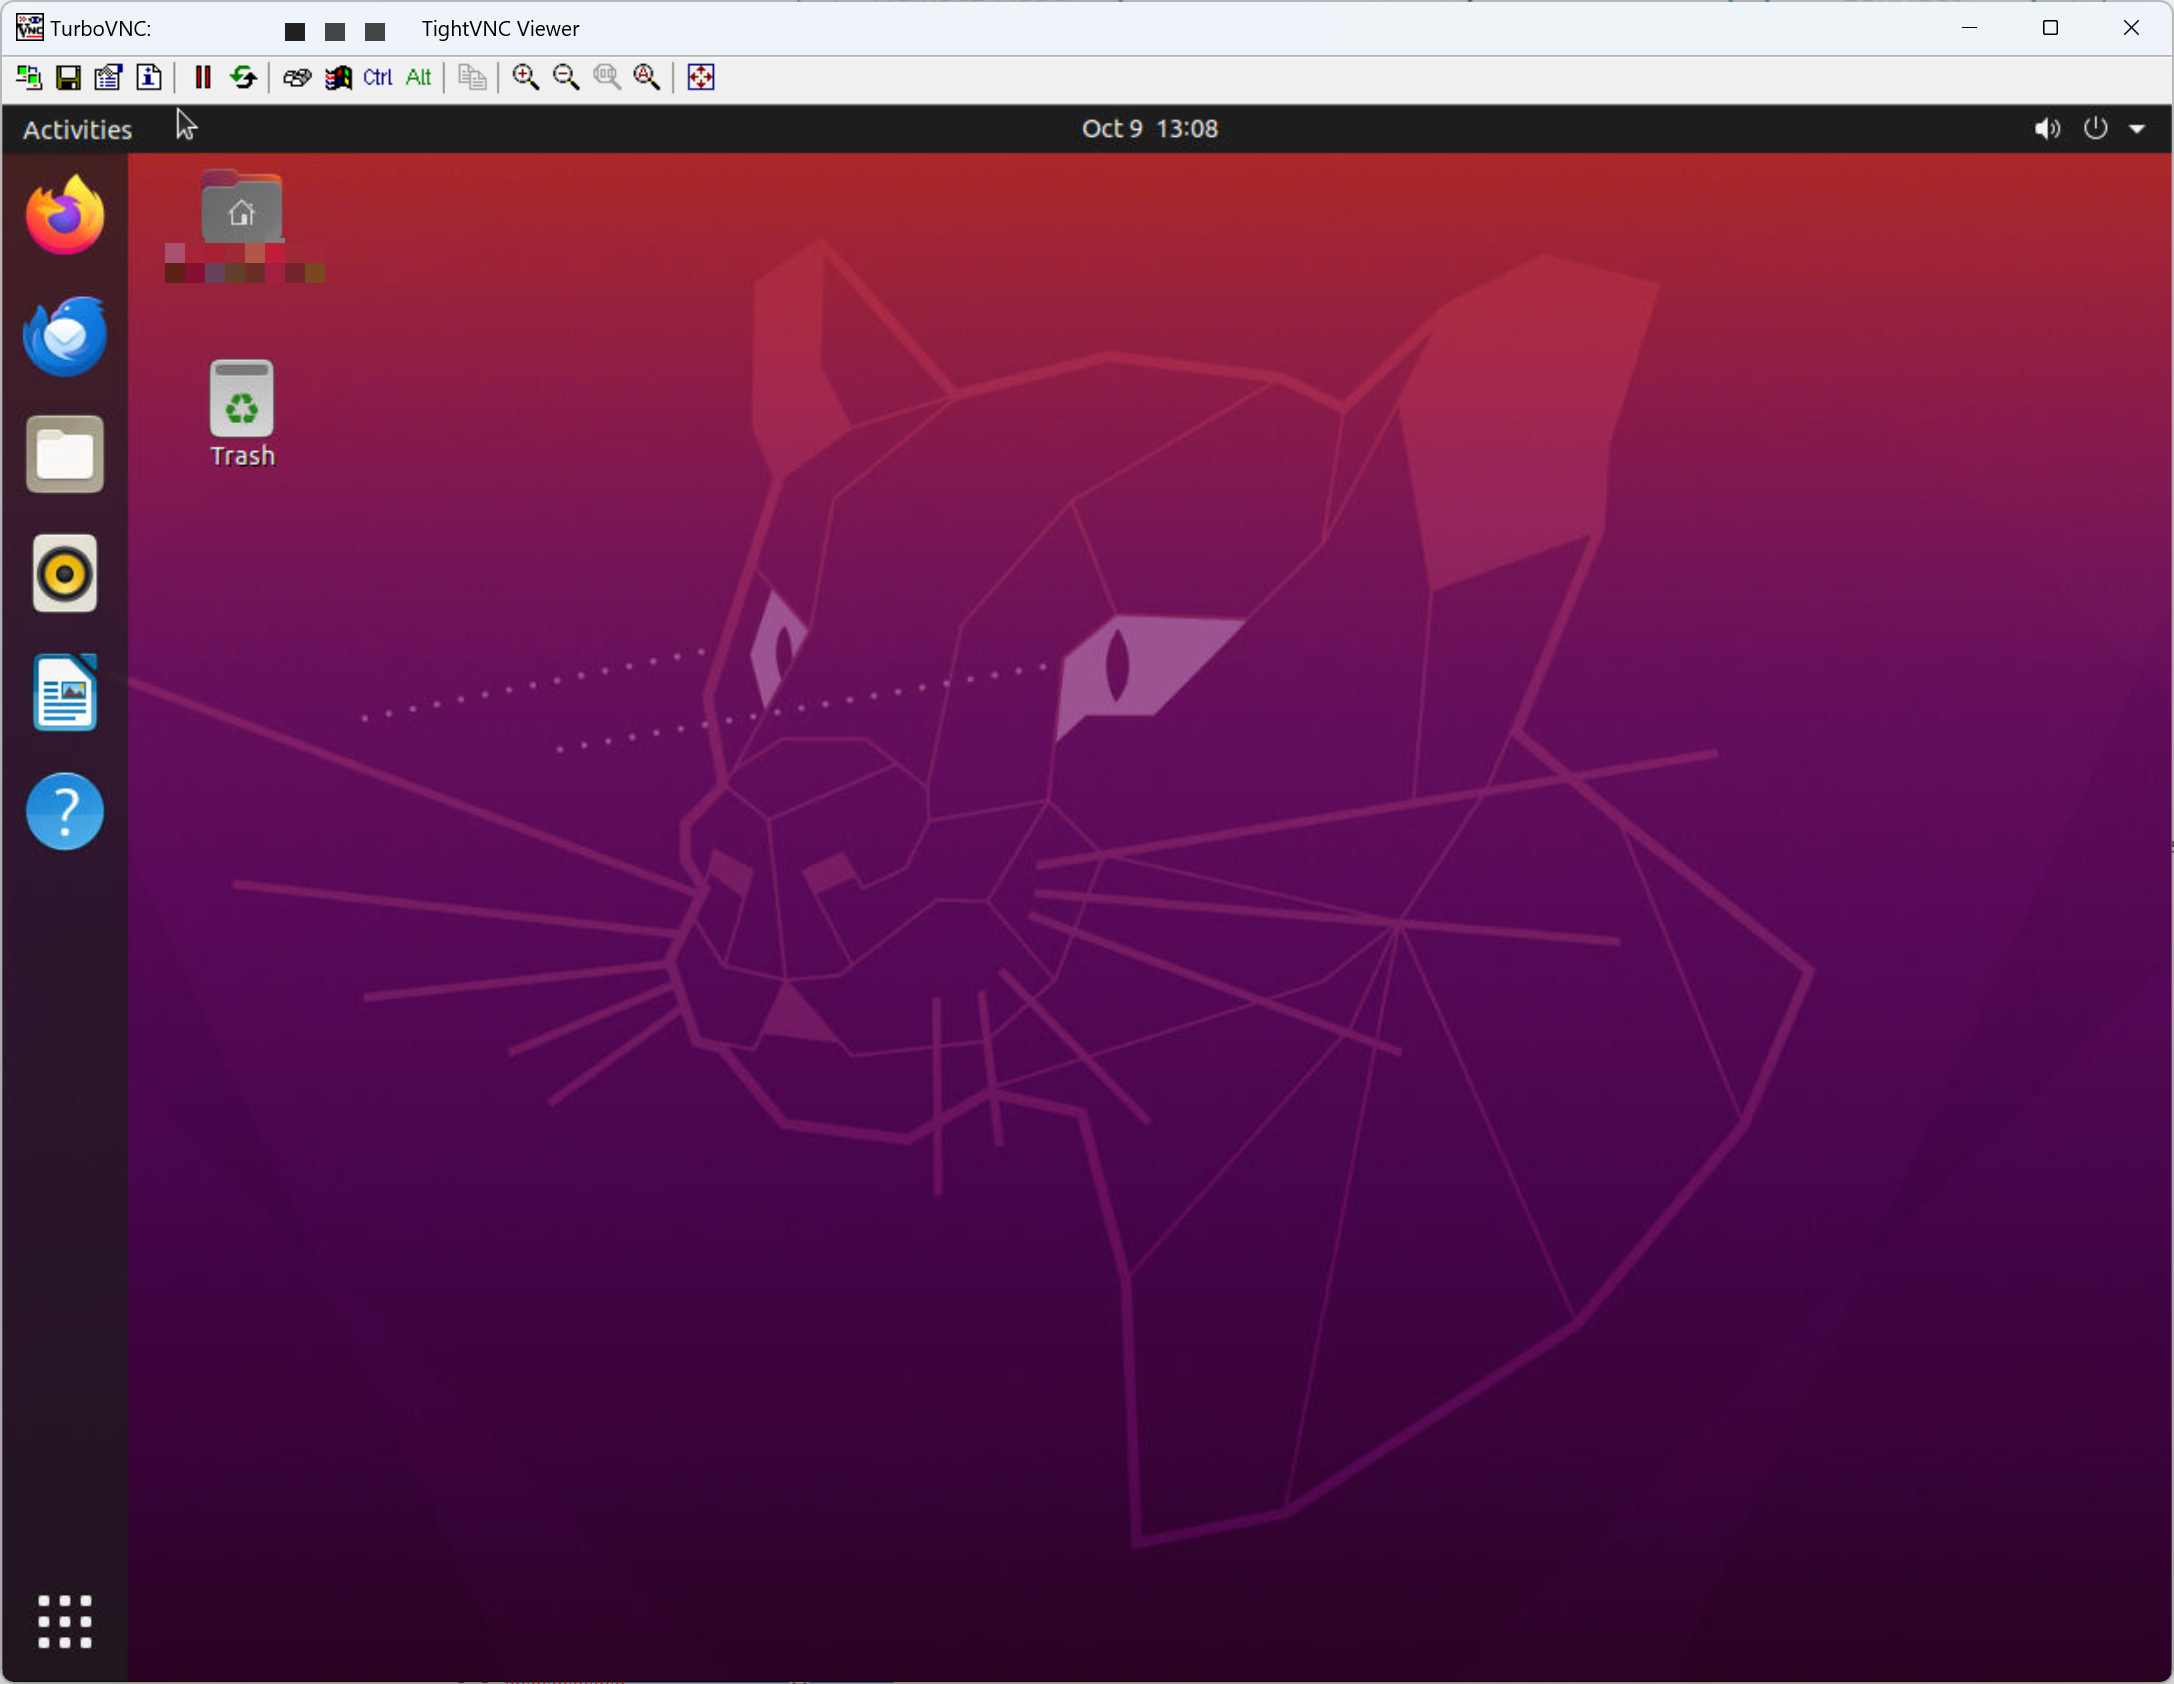Viewport: 2174px width, 1684px height.
Task: Launch Rhythmbox from the dock
Action: [65, 573]
